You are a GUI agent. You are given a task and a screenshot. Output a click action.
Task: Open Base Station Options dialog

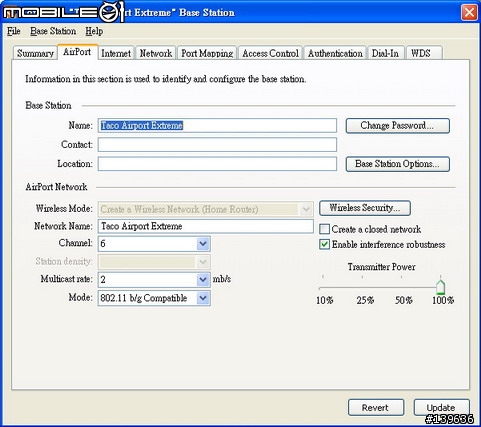pos(398,164)
